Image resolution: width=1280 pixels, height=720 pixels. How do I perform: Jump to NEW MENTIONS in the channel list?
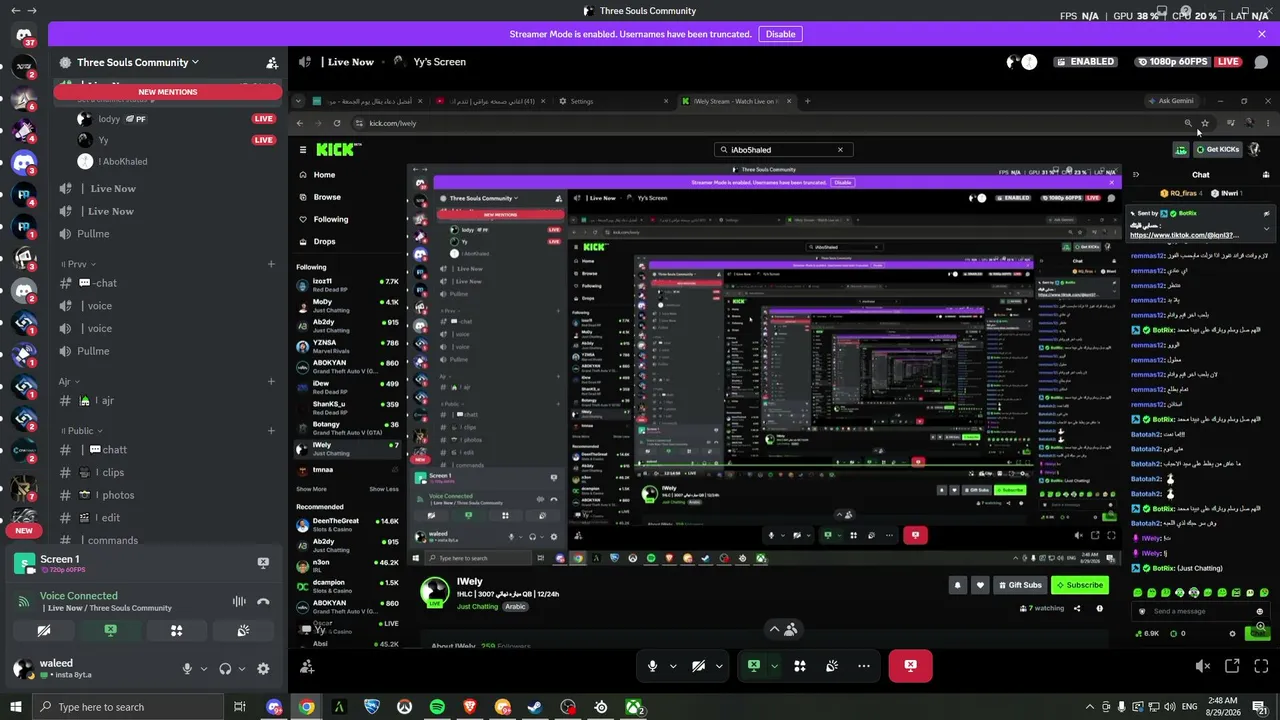pos(167,92)
